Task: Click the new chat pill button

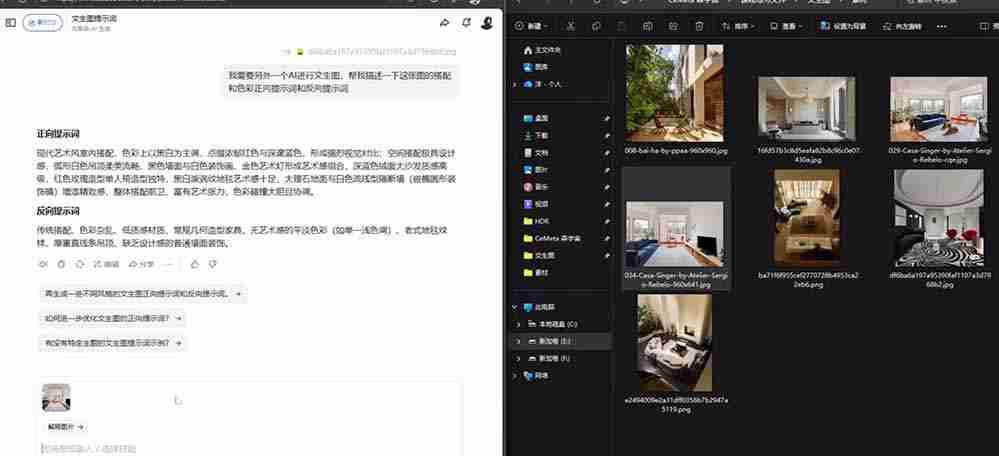Action: (x=43, y=23)
